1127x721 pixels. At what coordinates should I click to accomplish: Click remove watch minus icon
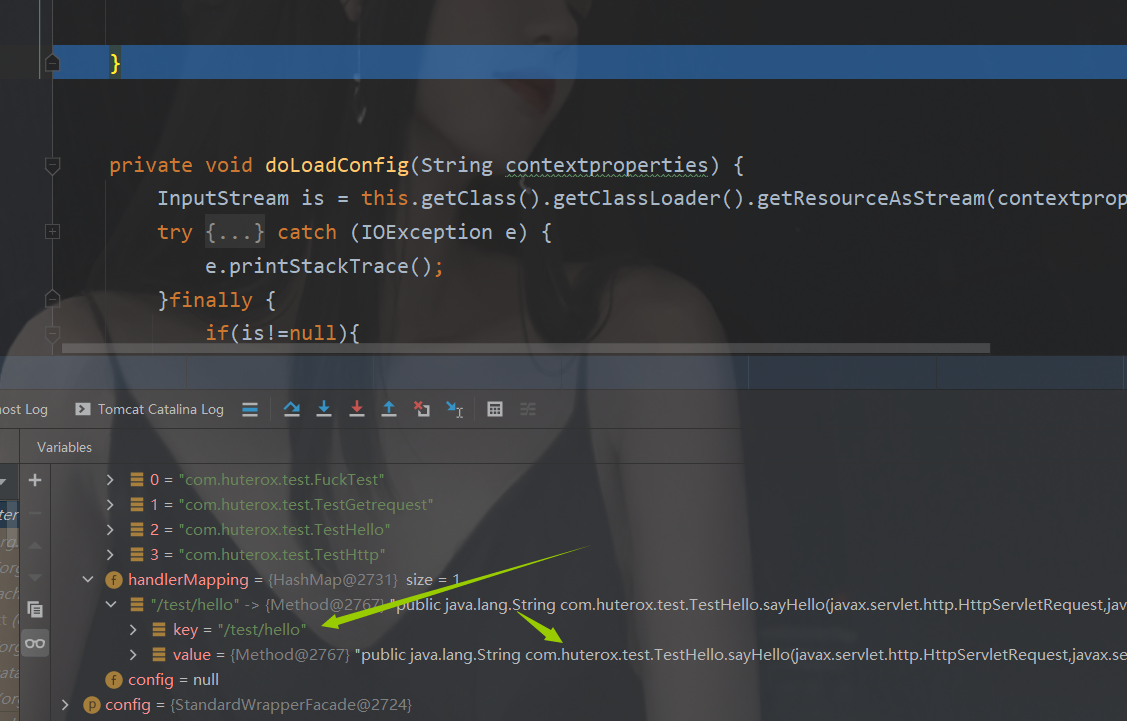pyautogui.click(x=34, y=513)
